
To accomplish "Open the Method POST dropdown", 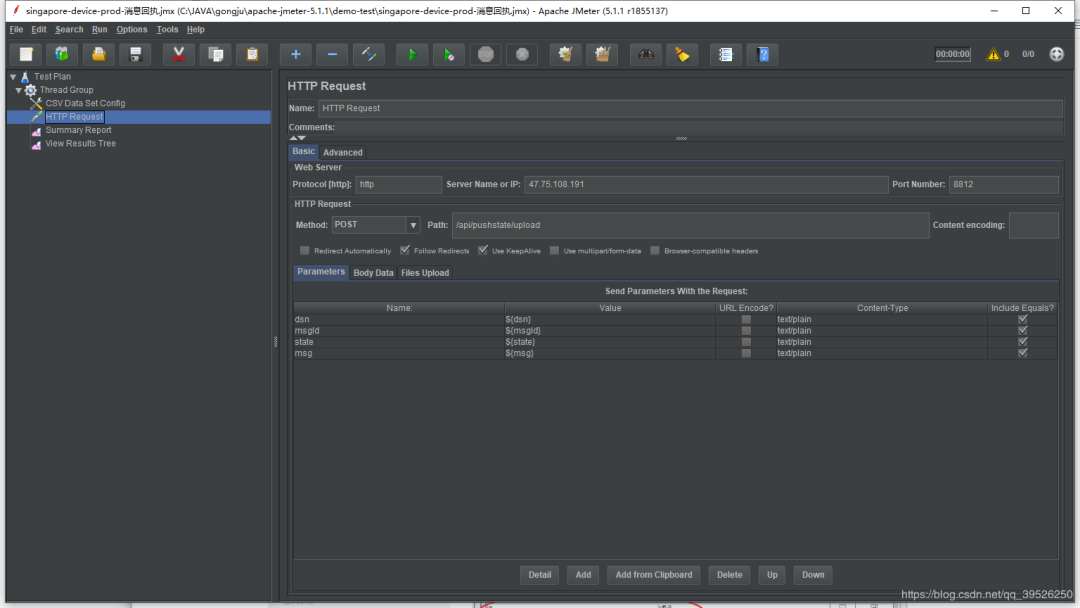I will (x=412, y=225).
